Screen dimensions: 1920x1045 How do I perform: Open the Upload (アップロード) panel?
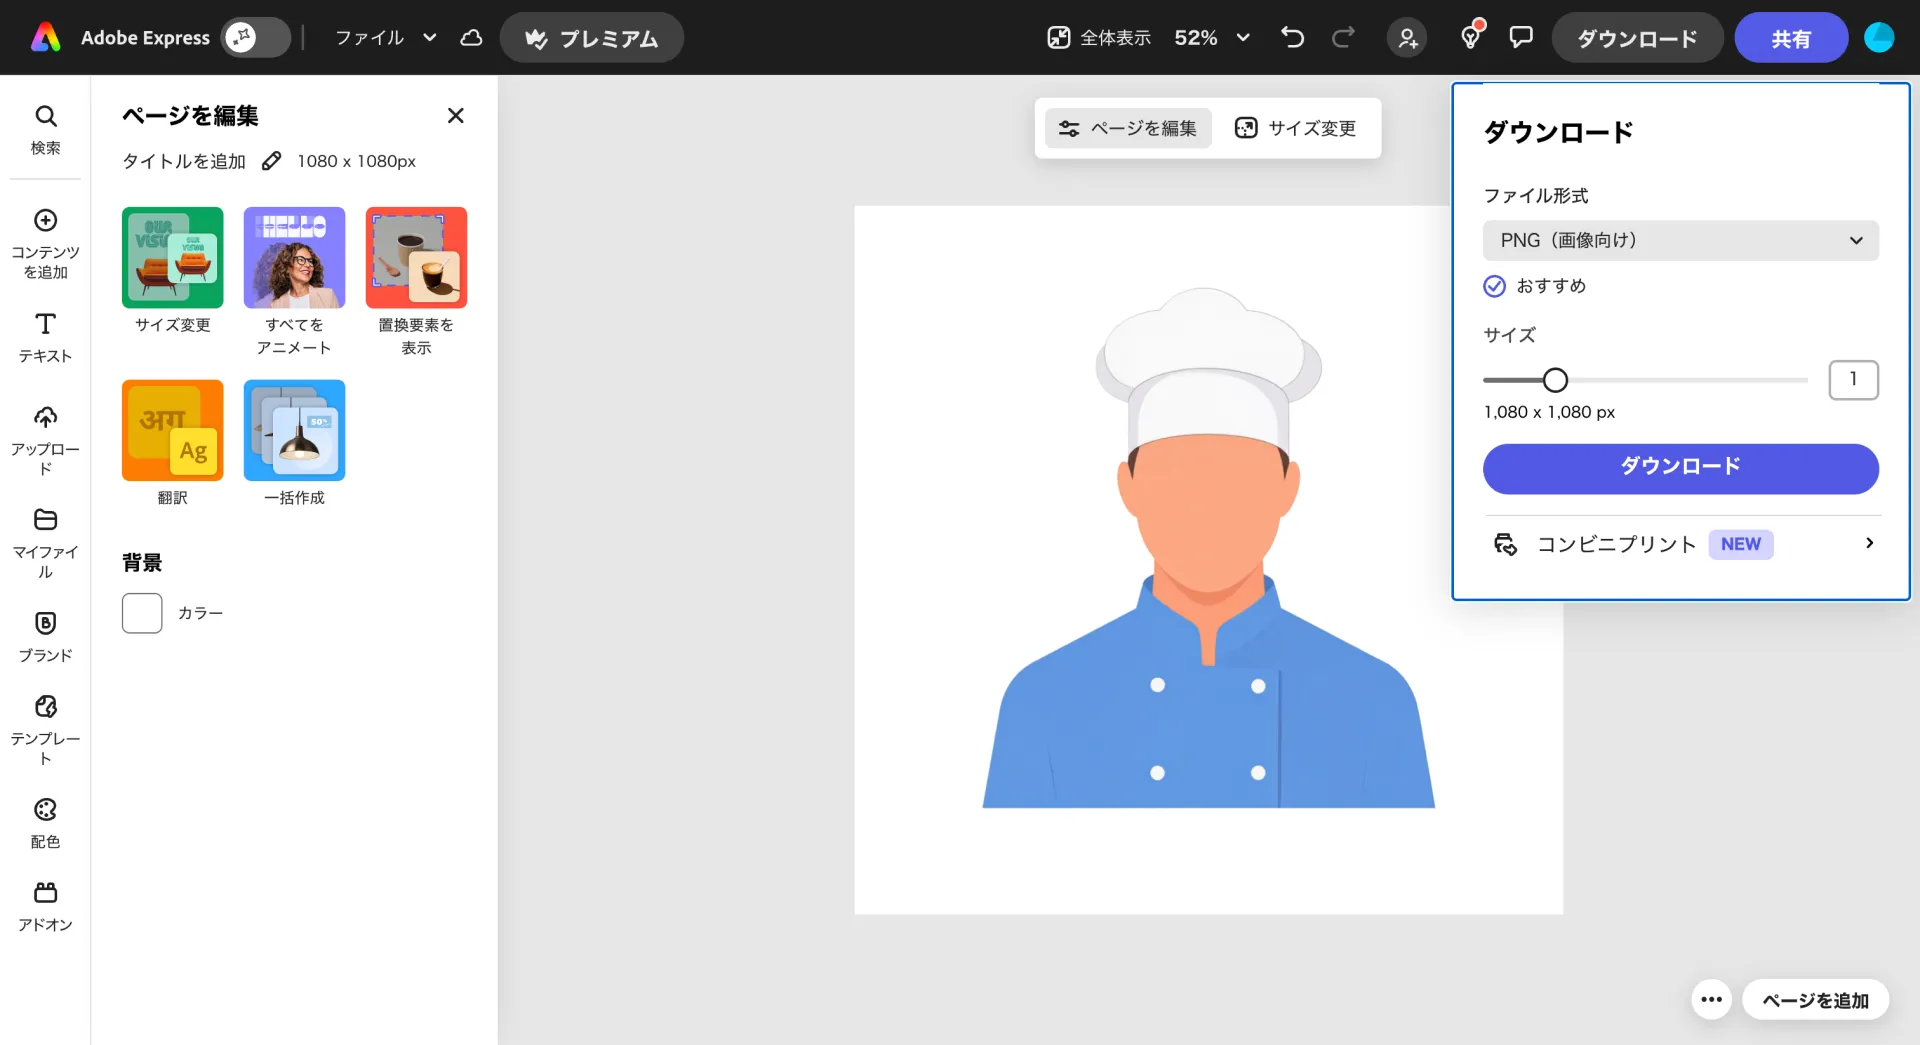[x=45, y=440]
